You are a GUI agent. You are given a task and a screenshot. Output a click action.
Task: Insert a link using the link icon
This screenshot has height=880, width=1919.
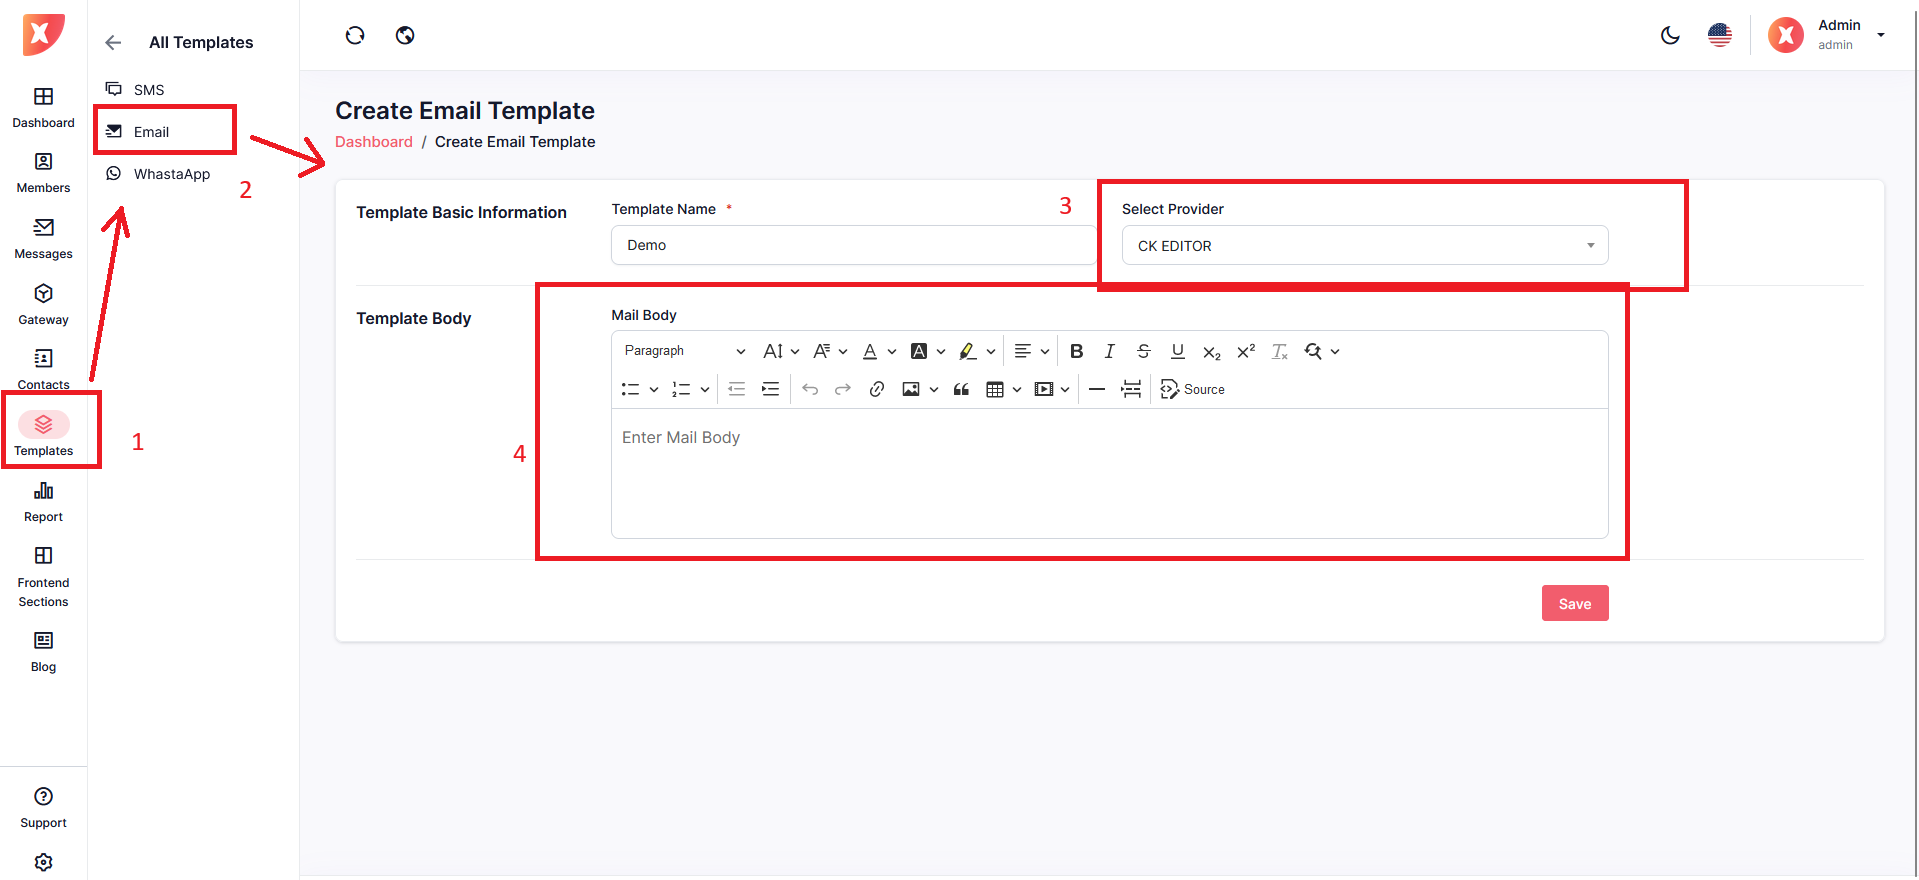[876, 389]
